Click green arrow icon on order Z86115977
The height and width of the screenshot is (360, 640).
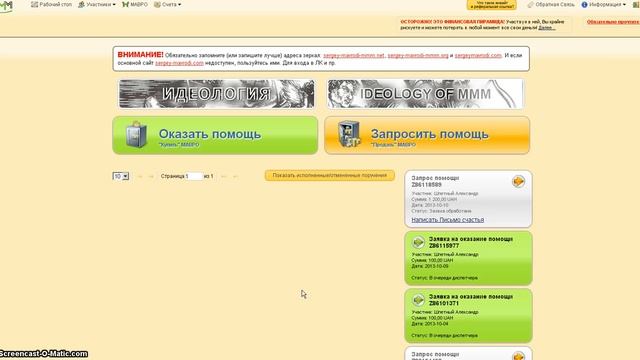pyautogui.click(x=418, y=242)
